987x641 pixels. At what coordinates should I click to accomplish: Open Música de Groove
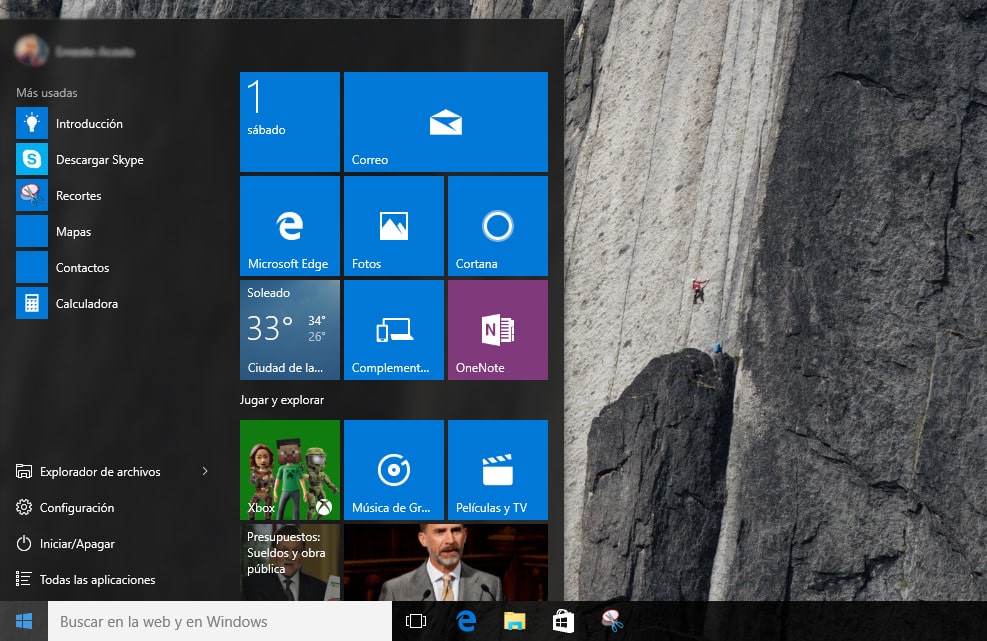[393, 469]
